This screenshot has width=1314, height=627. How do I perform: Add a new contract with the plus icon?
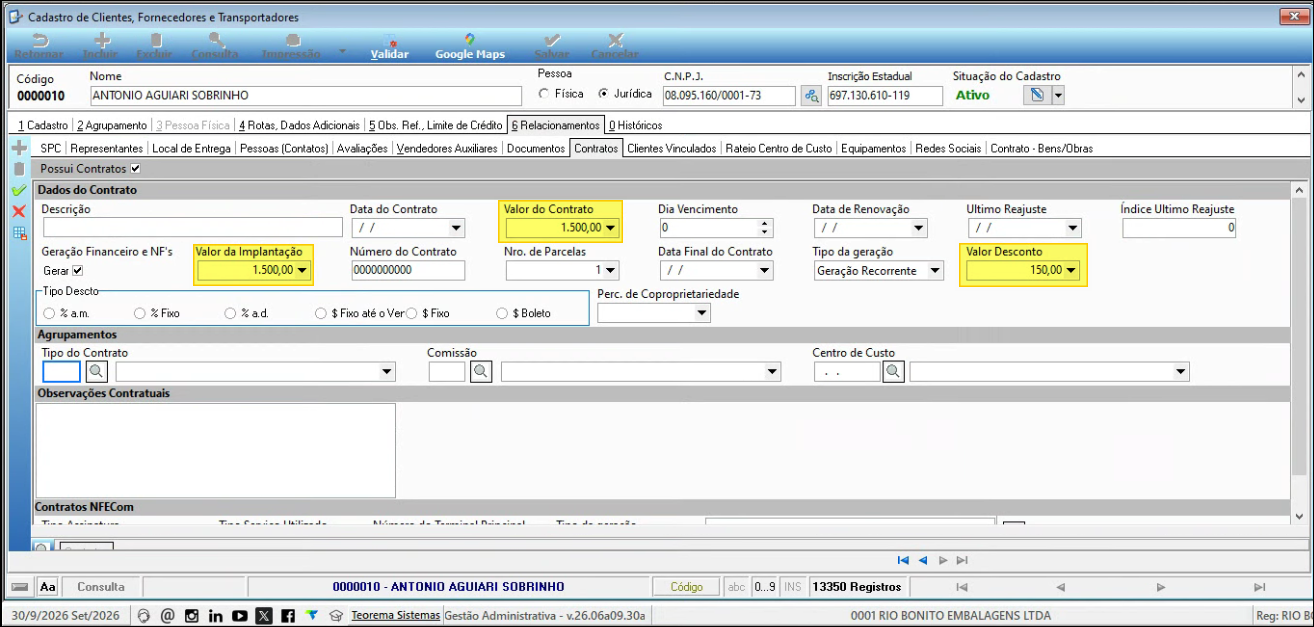click(x=18, y=148)
